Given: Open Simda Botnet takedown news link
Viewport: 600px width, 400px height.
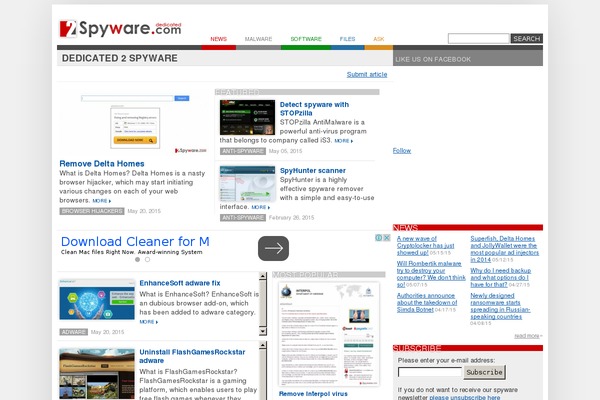Looking at the screenshot, I should coord(427,302).
